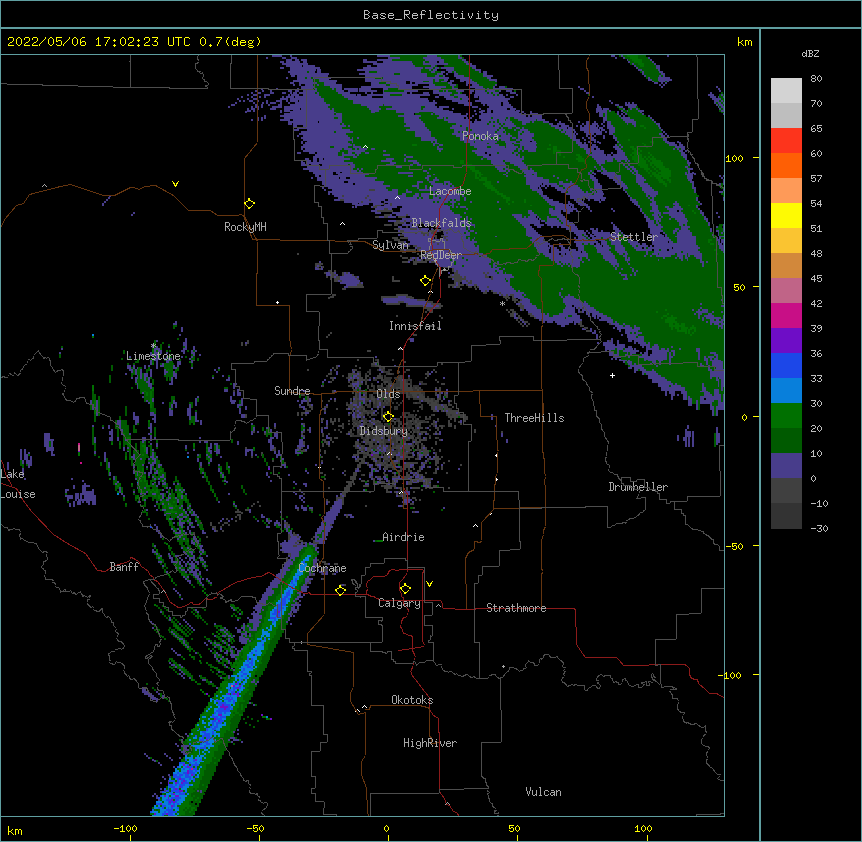
Task: Click the Innisfail city label
Action: 415,326
